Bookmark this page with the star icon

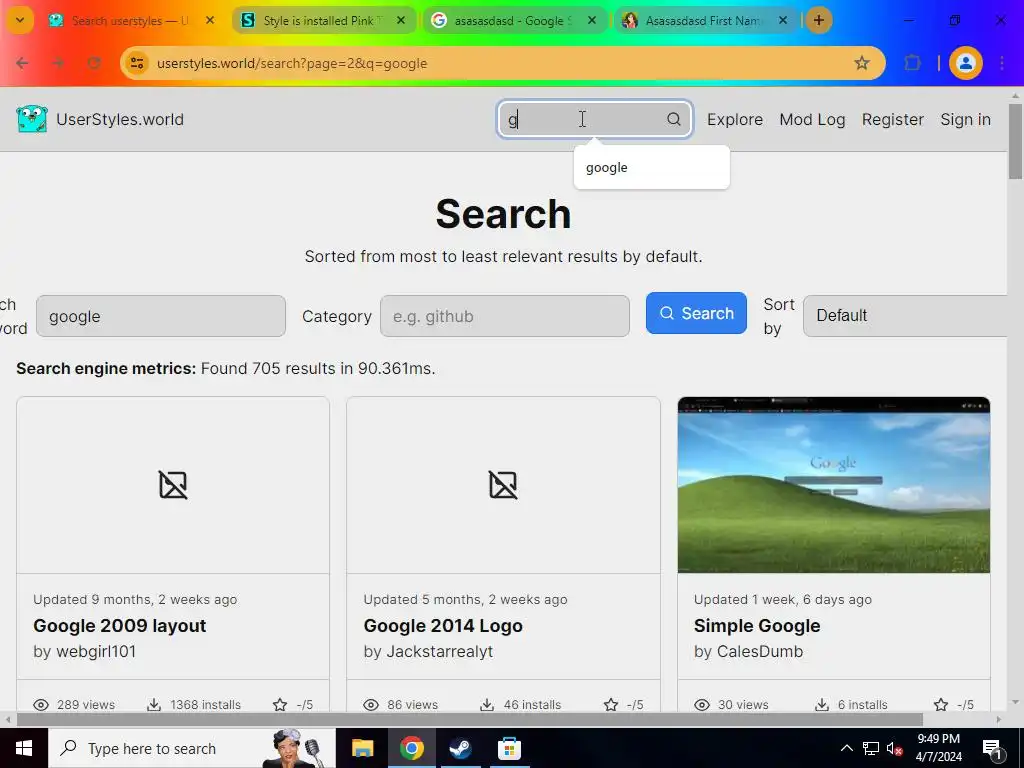(x=862, y=63)
